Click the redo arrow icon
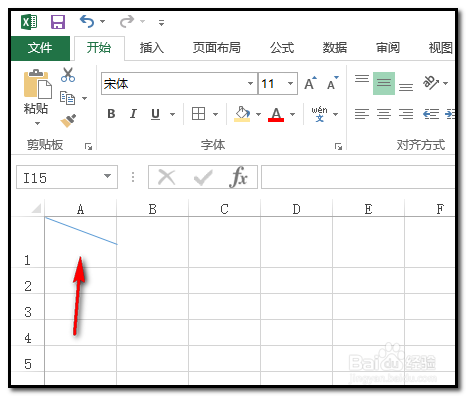The height and width of the screenshot is (396, 466). click(x=127, y=22)
